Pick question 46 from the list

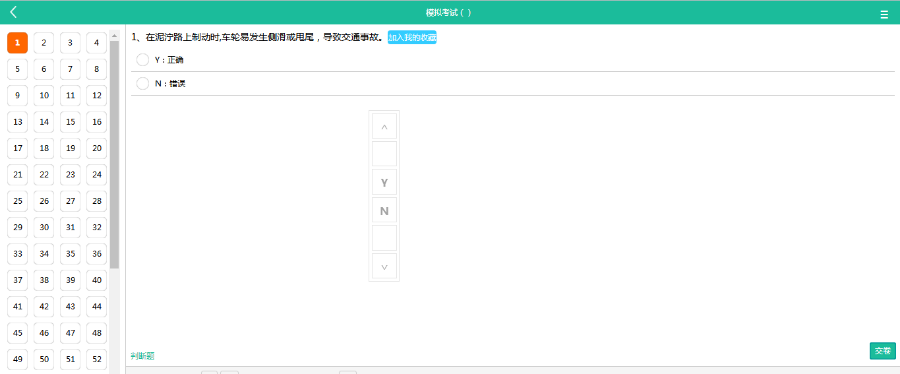coord(44,333)
